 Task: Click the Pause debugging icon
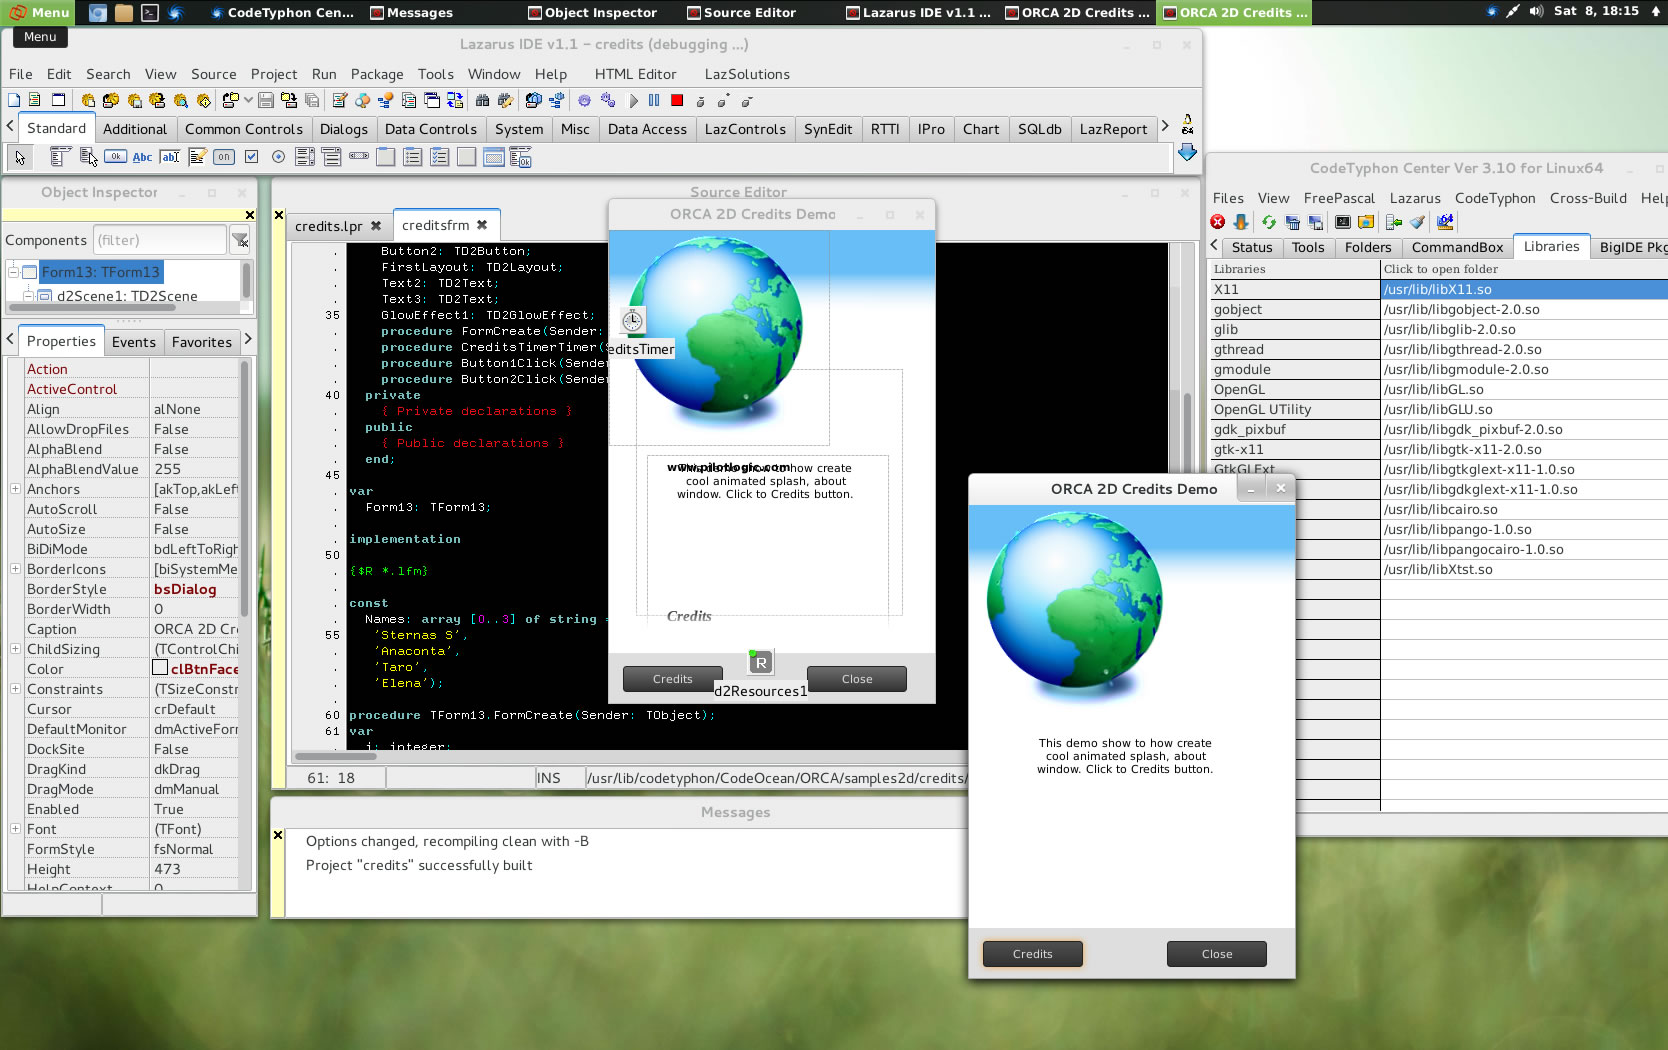pos(654,100)
